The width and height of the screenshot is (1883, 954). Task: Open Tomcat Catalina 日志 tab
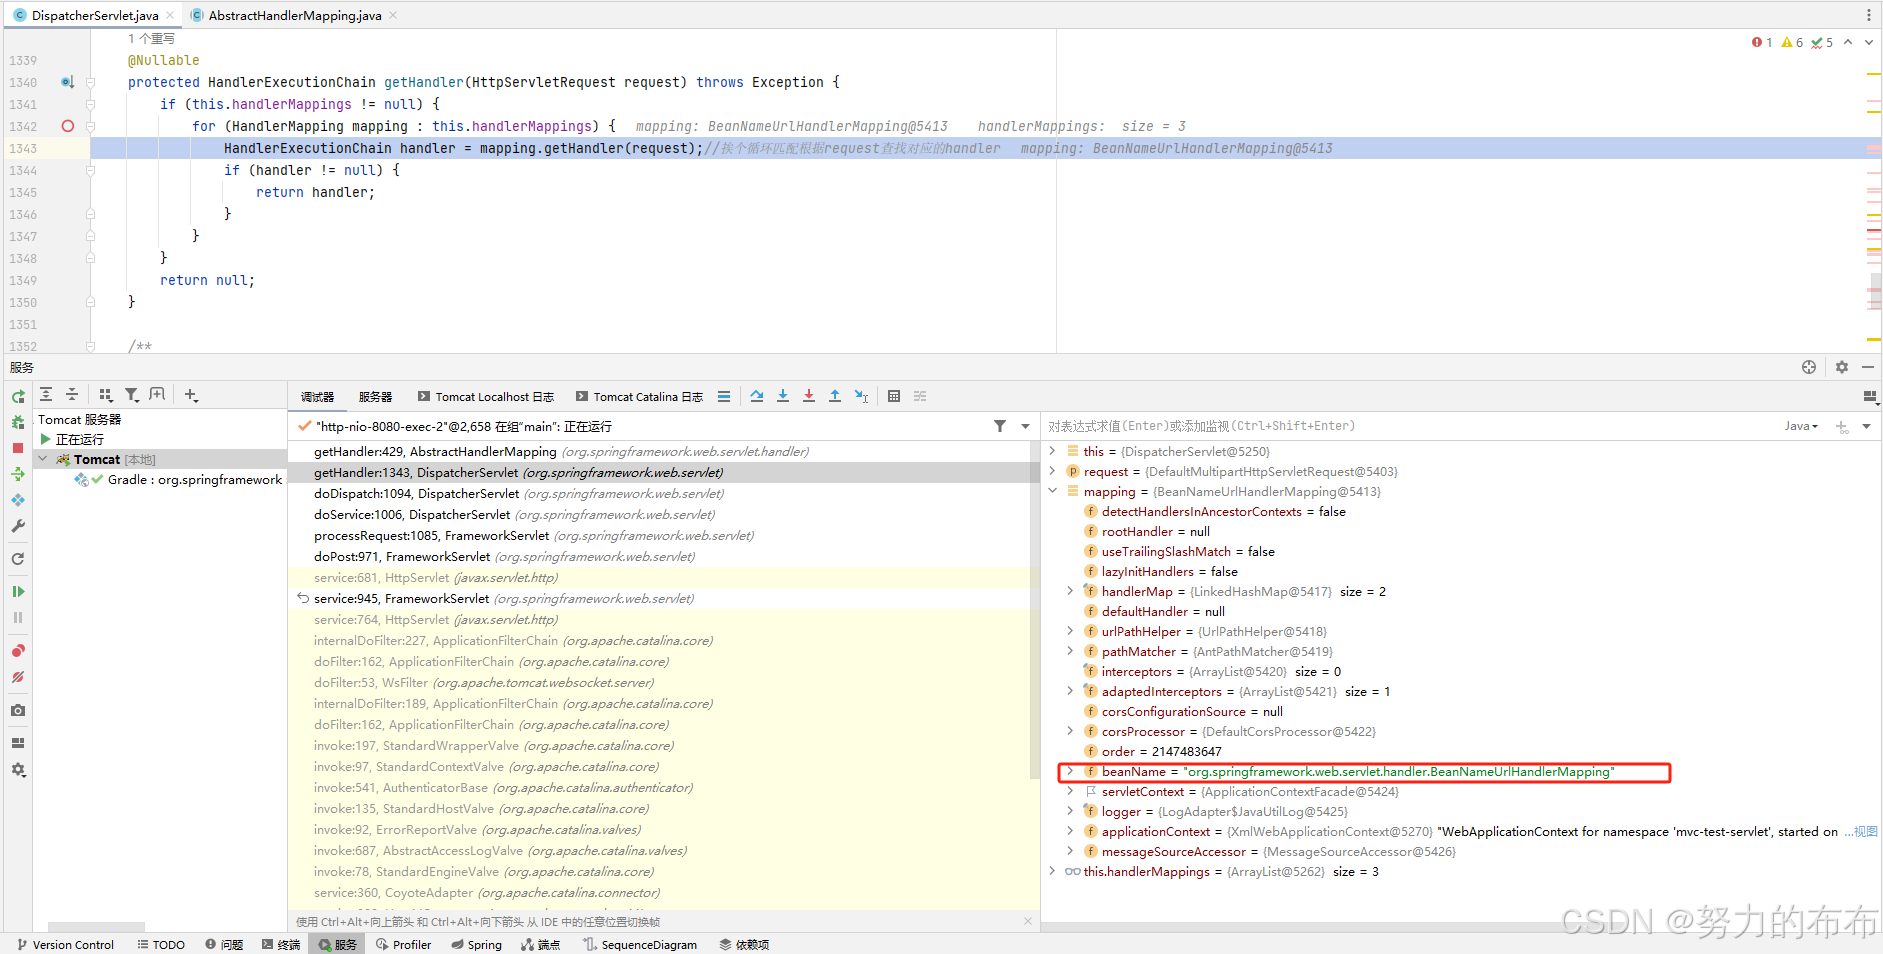[x=640, y=397]
